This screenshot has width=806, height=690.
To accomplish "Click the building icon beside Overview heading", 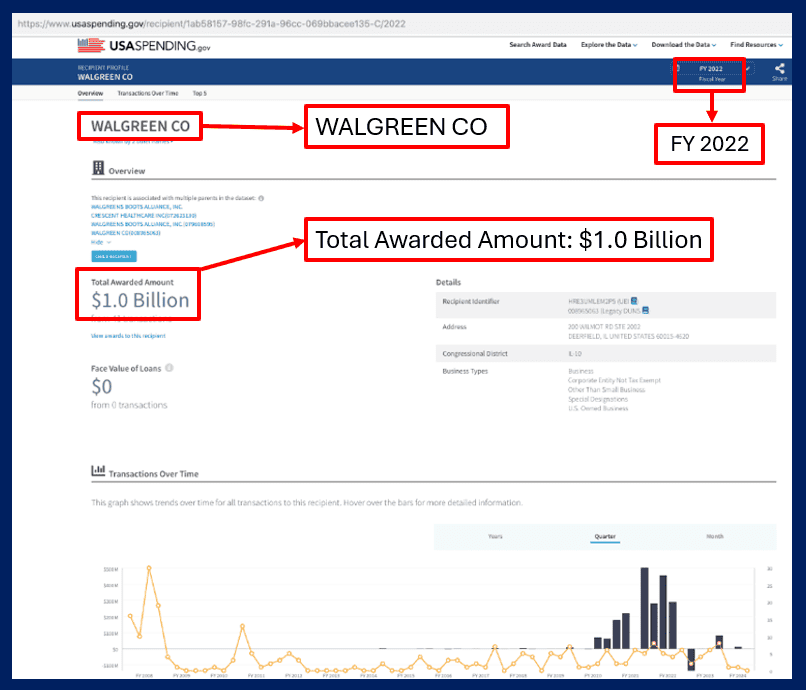I will [98, 168].
